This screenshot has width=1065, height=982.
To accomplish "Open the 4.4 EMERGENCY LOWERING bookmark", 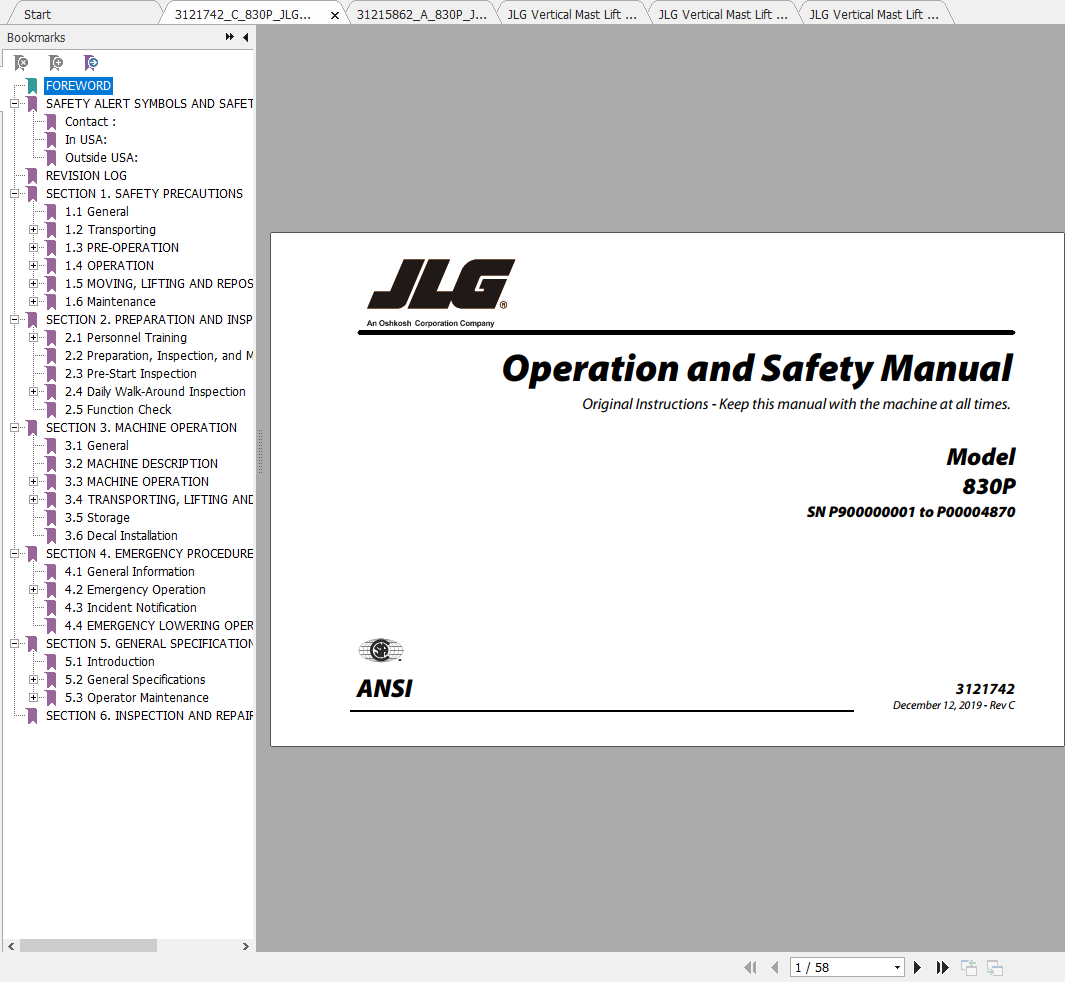I will [x=159, y=625].
